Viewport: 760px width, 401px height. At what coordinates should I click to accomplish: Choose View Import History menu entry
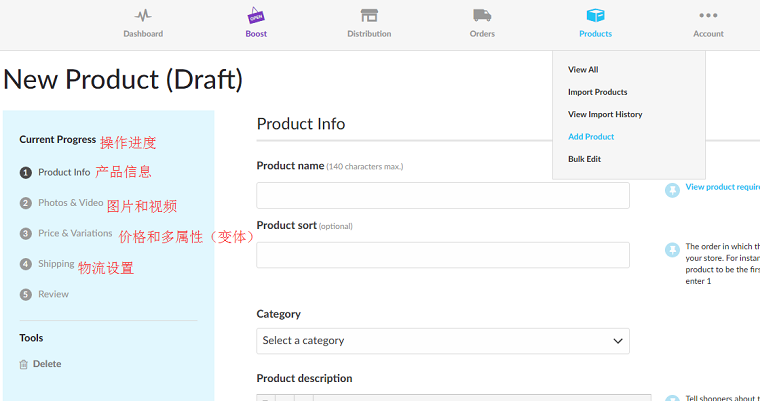pyautogui.click(x=605, y=114)
